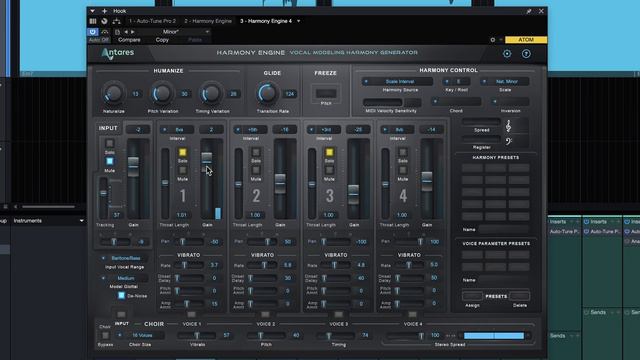640x360 pixels.
Task: Switch to the 1 - Auto-Tune Pro 2 tab
Action: pyautogui.click(x=152, y=21)
